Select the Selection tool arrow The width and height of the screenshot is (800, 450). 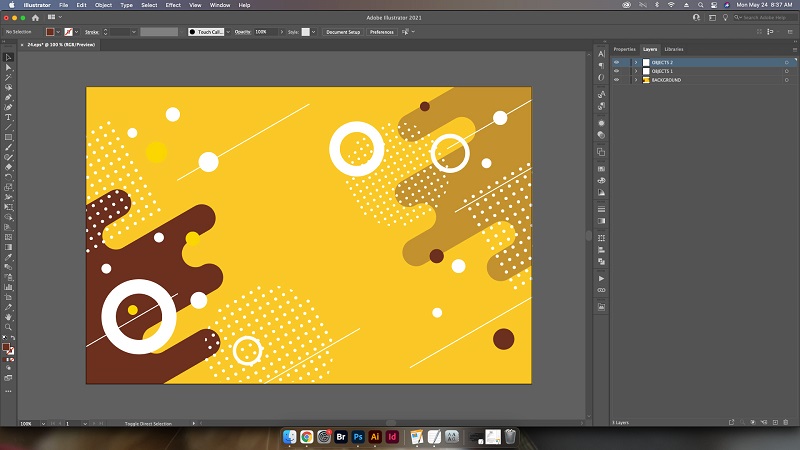[x=8, y=57]
